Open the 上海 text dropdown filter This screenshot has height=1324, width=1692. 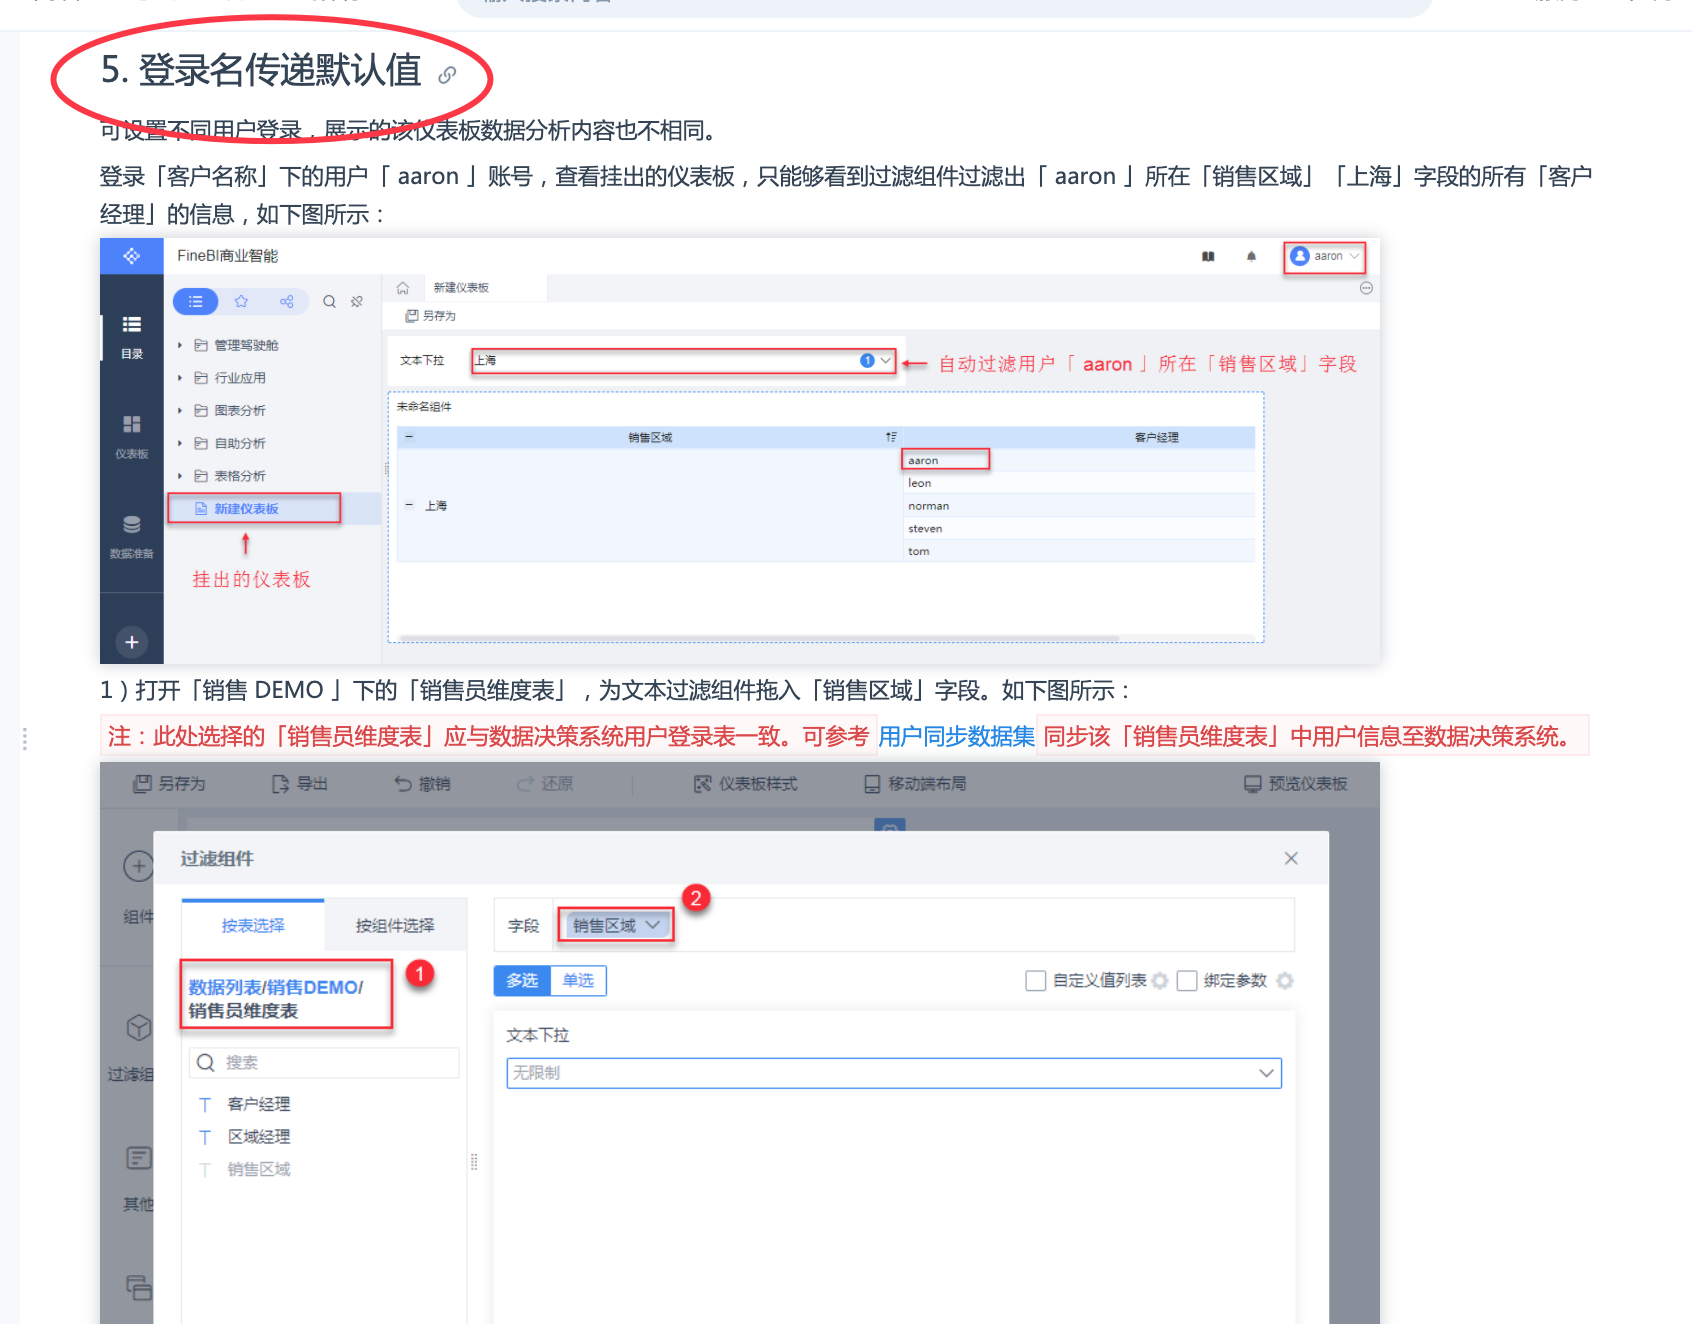point(683,361)
